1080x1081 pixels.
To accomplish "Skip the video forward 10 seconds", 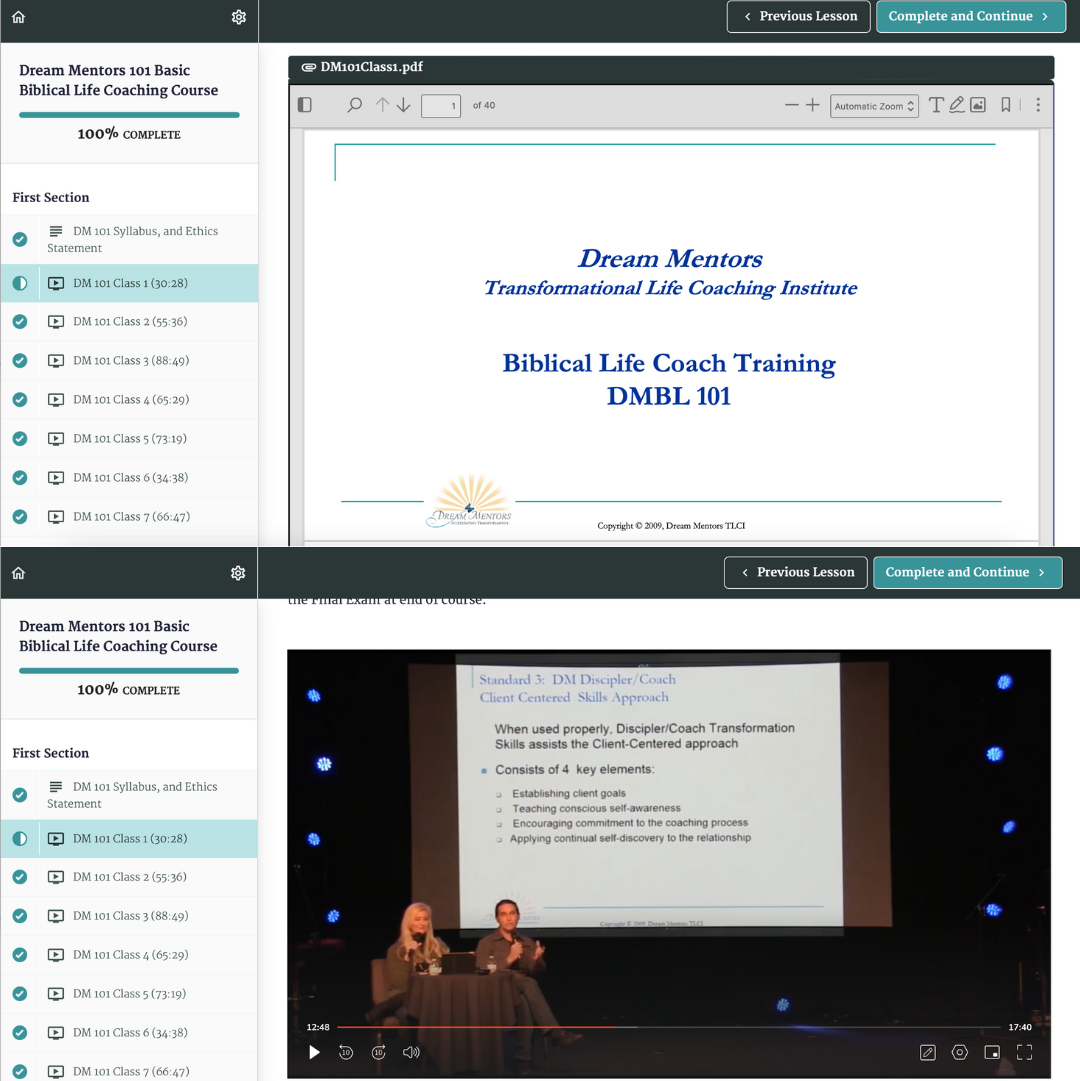I will pos(378,1052).
